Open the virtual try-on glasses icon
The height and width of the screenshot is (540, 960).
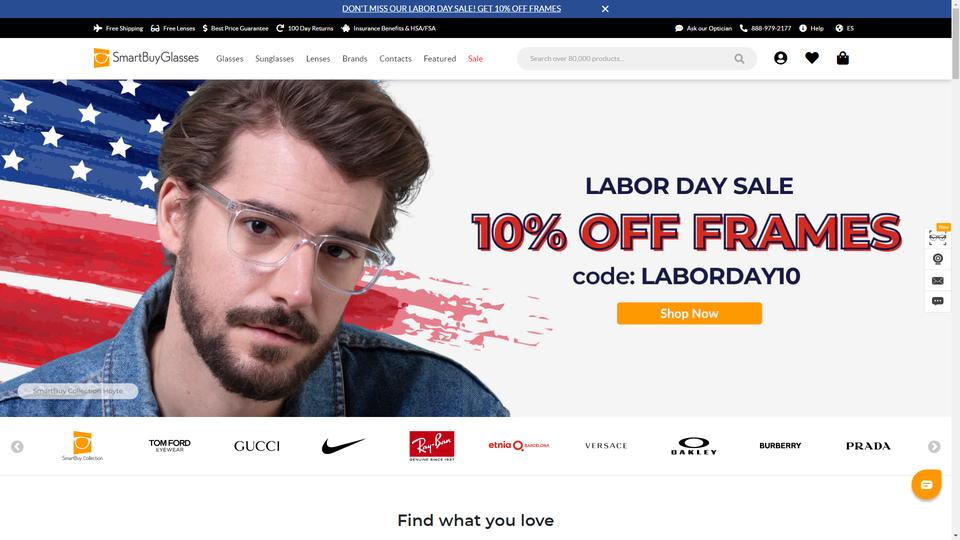pos(937,238)
